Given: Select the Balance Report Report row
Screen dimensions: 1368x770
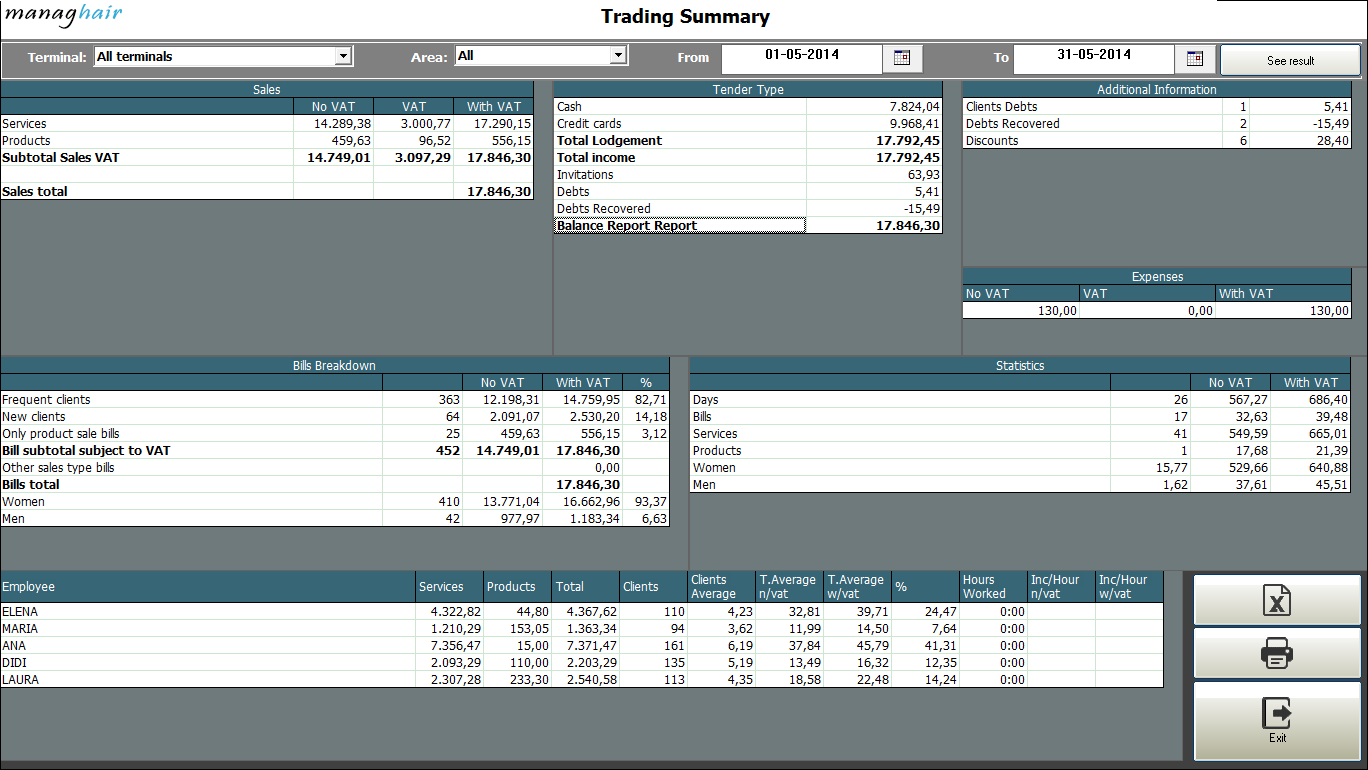Looking at the screenshot, I should (680, 226).
